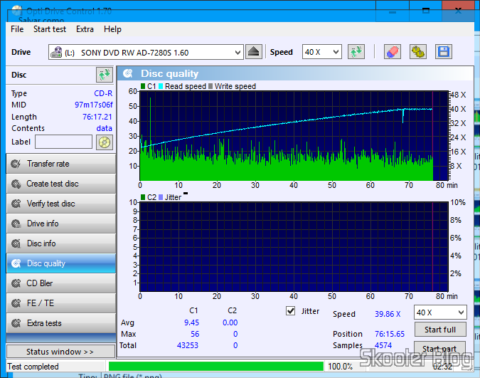Click the Test completed status text
480x378 pixels.
coord(33,367)
